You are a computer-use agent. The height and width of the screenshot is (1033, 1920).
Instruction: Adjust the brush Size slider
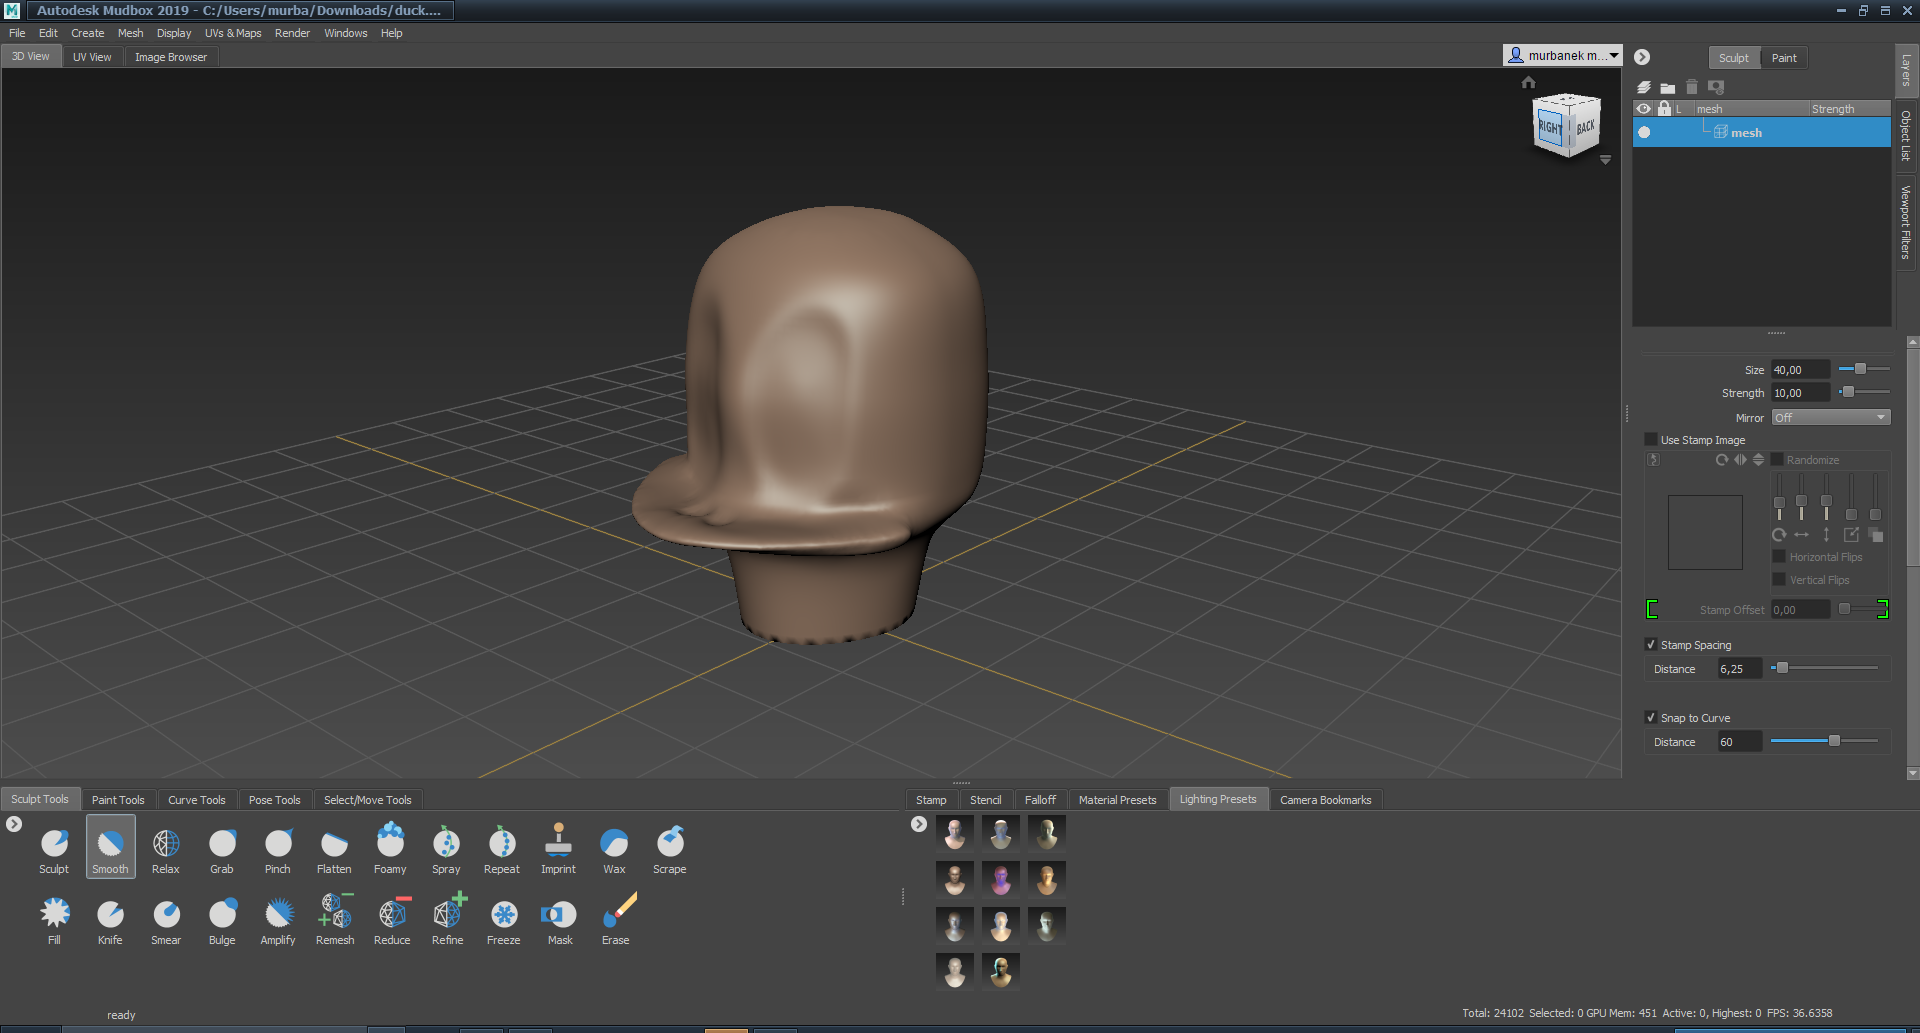click(1860, 370)
